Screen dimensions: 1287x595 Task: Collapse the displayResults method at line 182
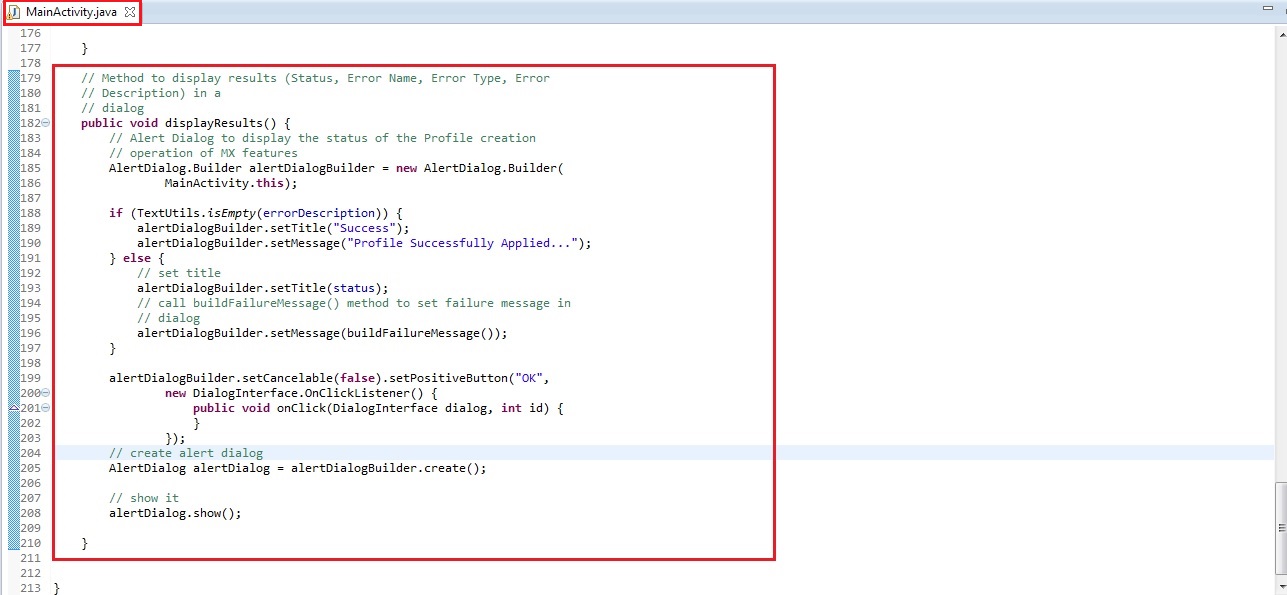click(46, 123)
